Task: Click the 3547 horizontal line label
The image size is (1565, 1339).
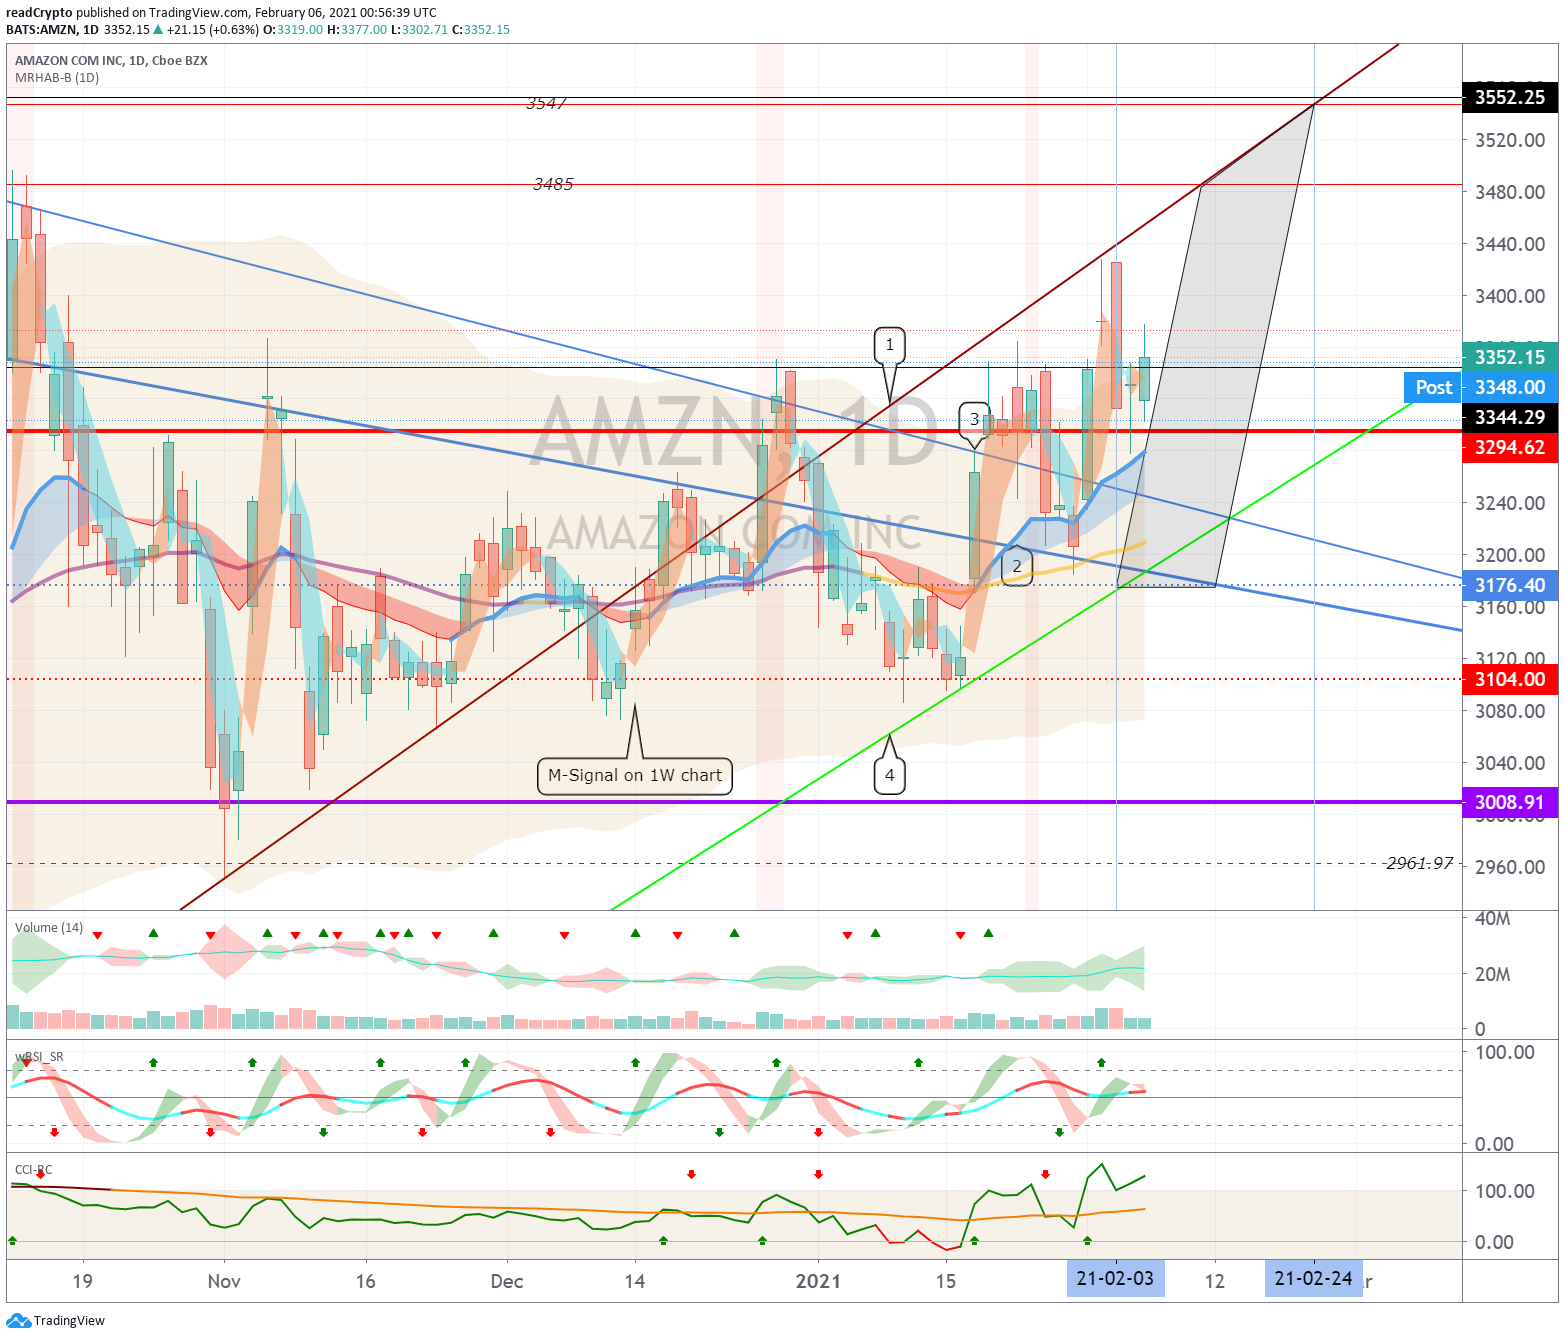Action: point(547,103)
